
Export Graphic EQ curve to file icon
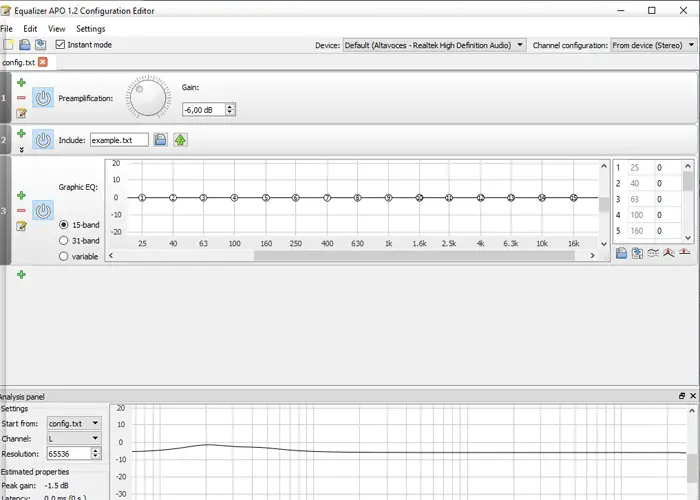[638, 253]
